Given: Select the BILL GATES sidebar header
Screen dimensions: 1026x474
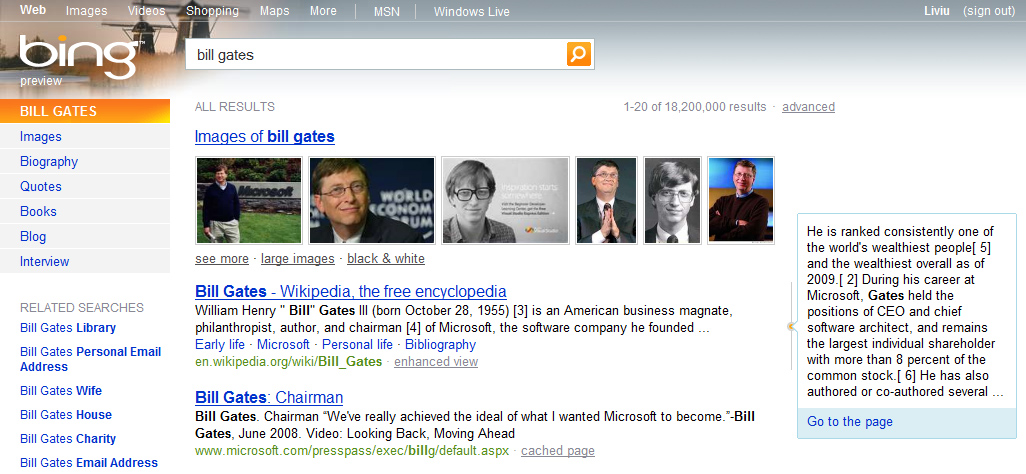Looking at the screenshot, I should point(85,111).
